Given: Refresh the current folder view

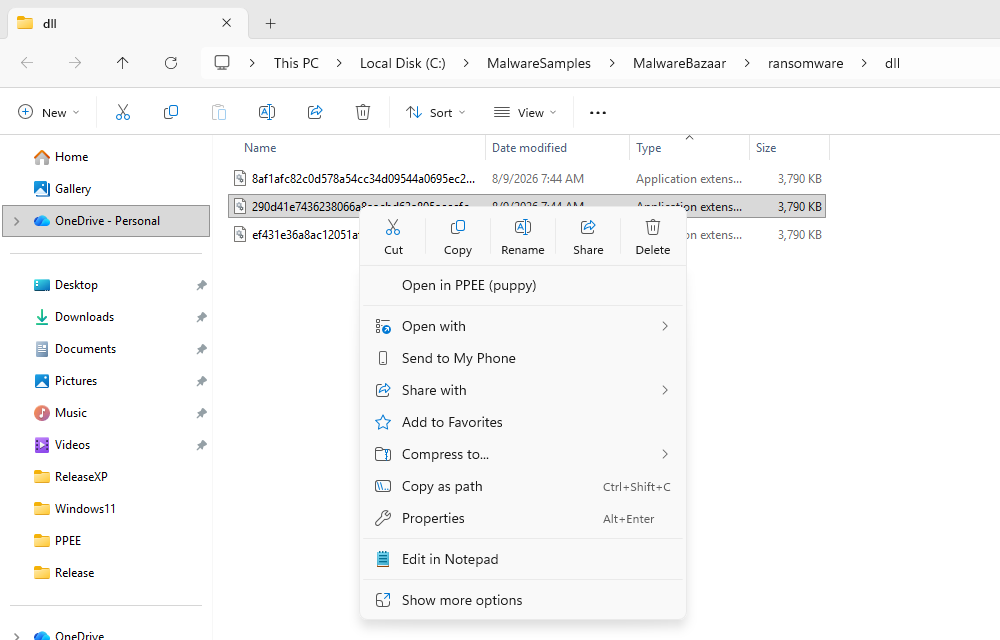Looking at the screenshot, I should pos(170,62).
